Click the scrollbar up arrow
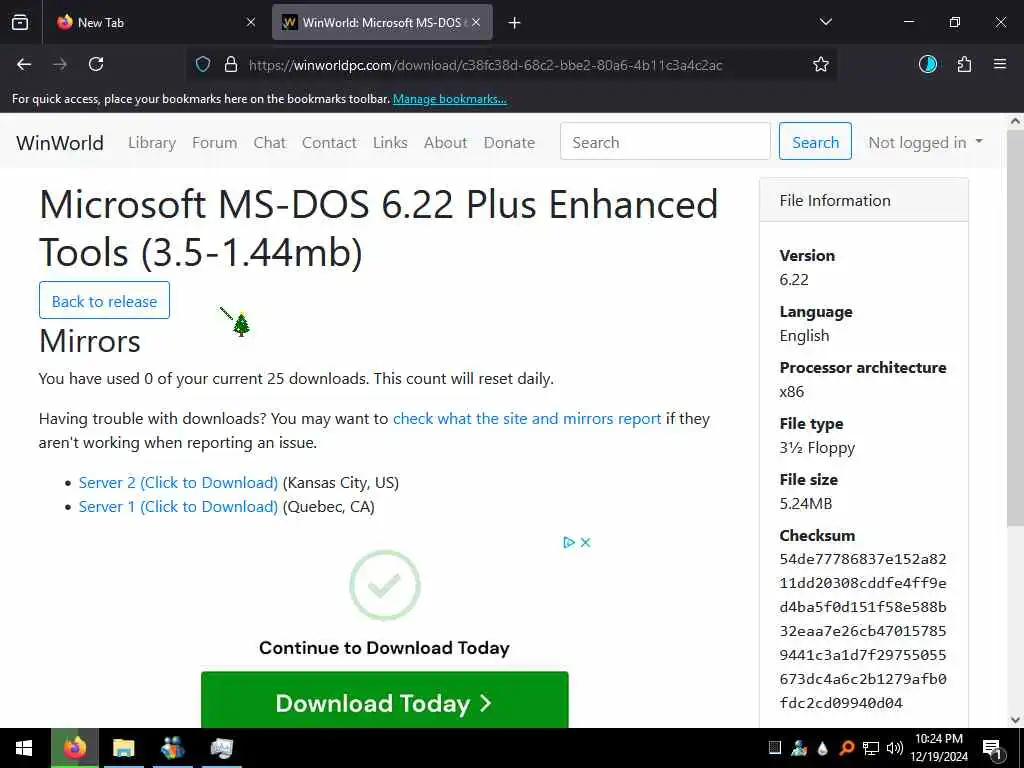Viewport: 1024px width, 768px height. pos(1016,121)
